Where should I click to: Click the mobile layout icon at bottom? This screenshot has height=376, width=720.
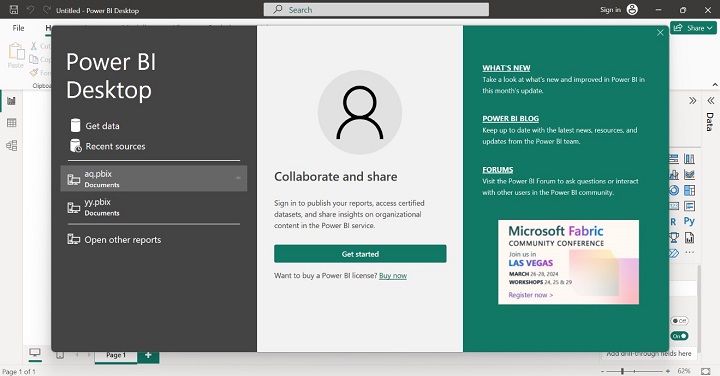click(60, 355)
